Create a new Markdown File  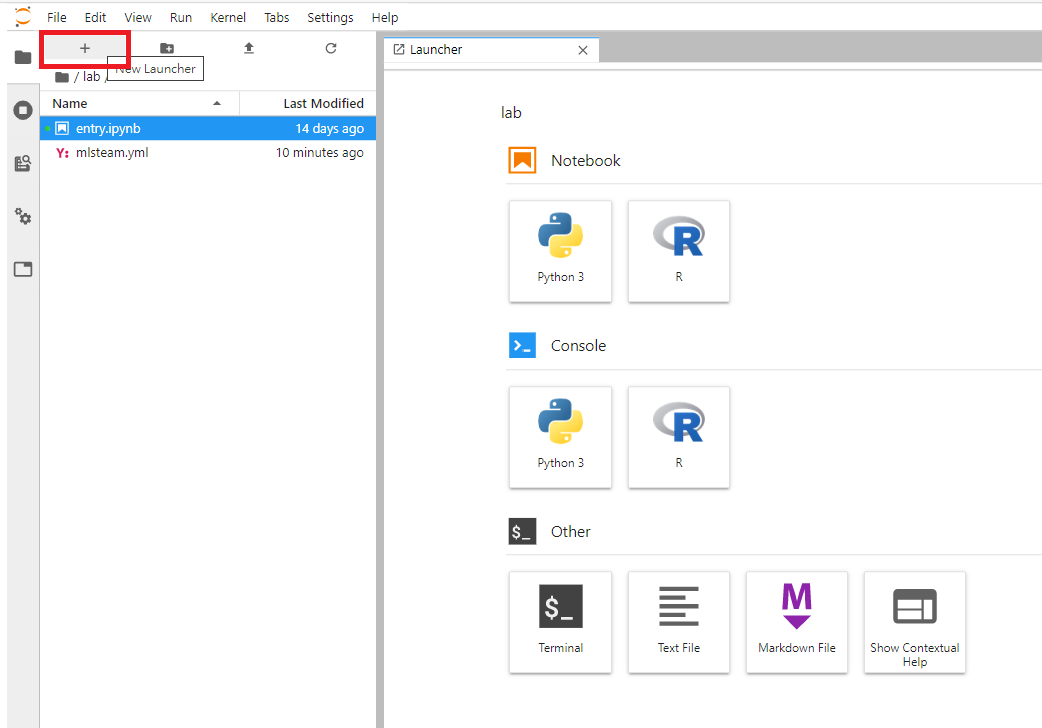pos(797,622)
